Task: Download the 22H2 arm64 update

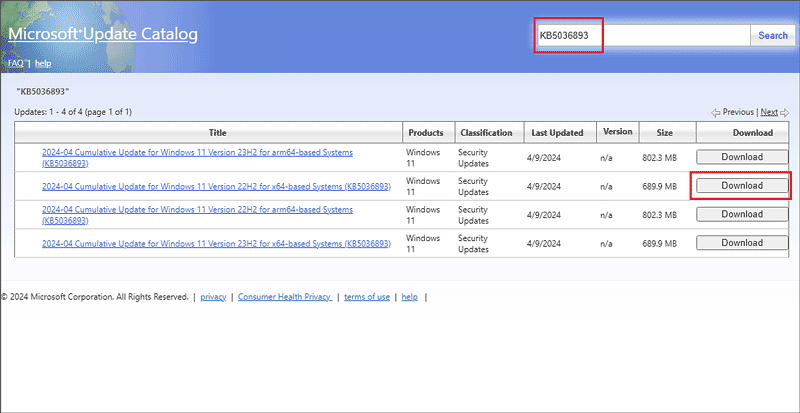Action: (742, 214)
